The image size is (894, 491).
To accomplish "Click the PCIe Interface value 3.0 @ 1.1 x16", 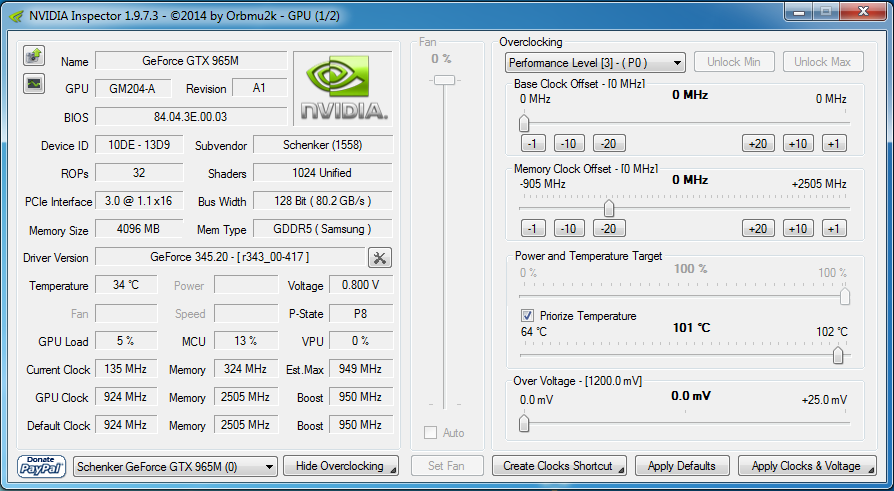I will click(139, 201).
